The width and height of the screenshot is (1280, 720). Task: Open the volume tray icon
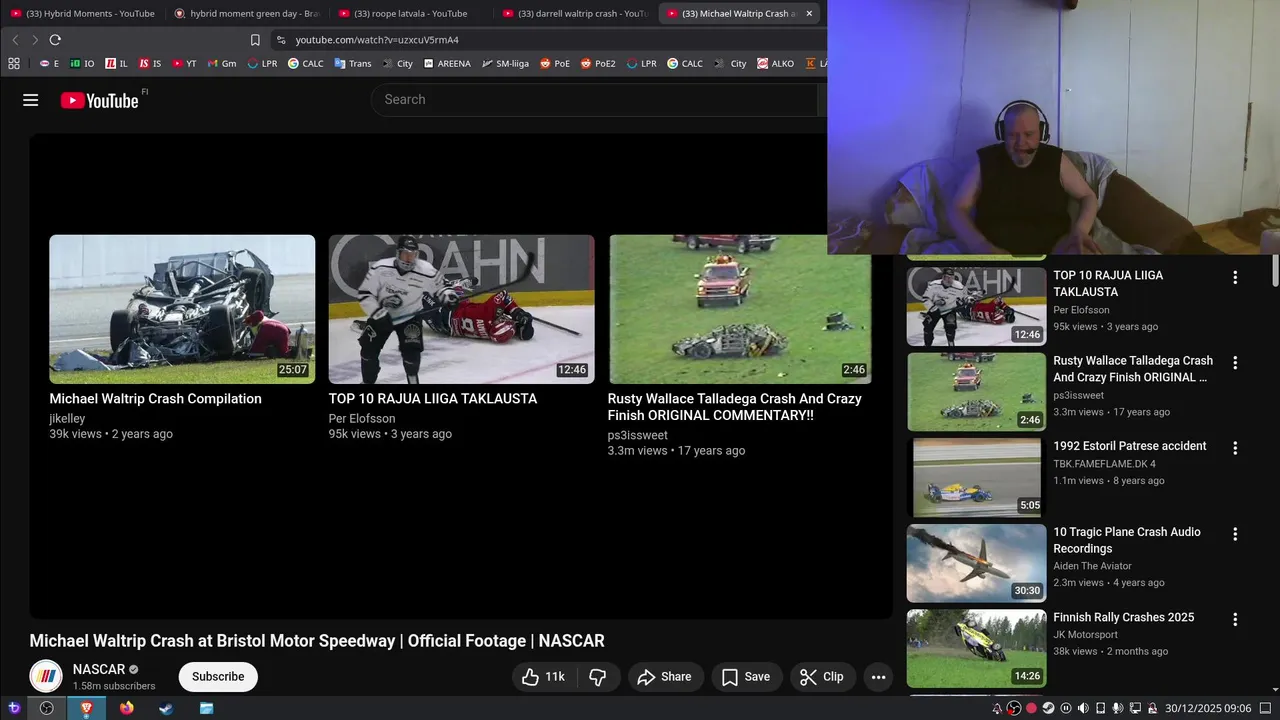[1083, 708]
